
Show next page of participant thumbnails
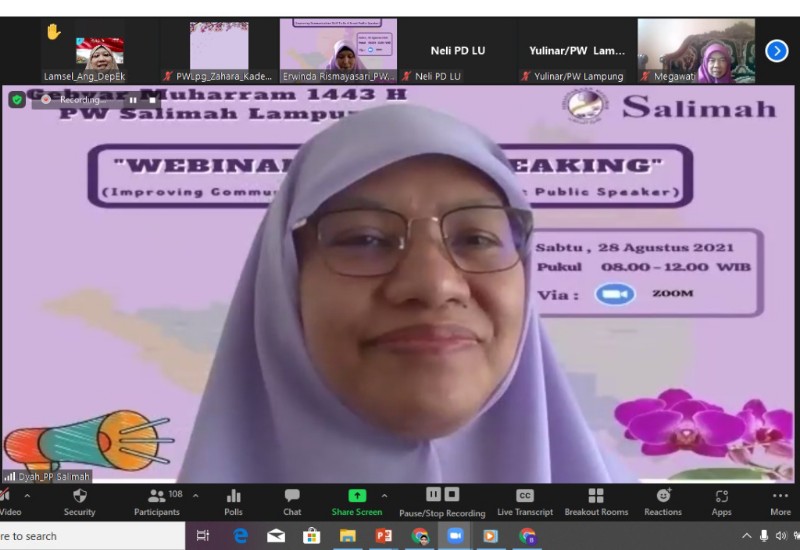777,51
